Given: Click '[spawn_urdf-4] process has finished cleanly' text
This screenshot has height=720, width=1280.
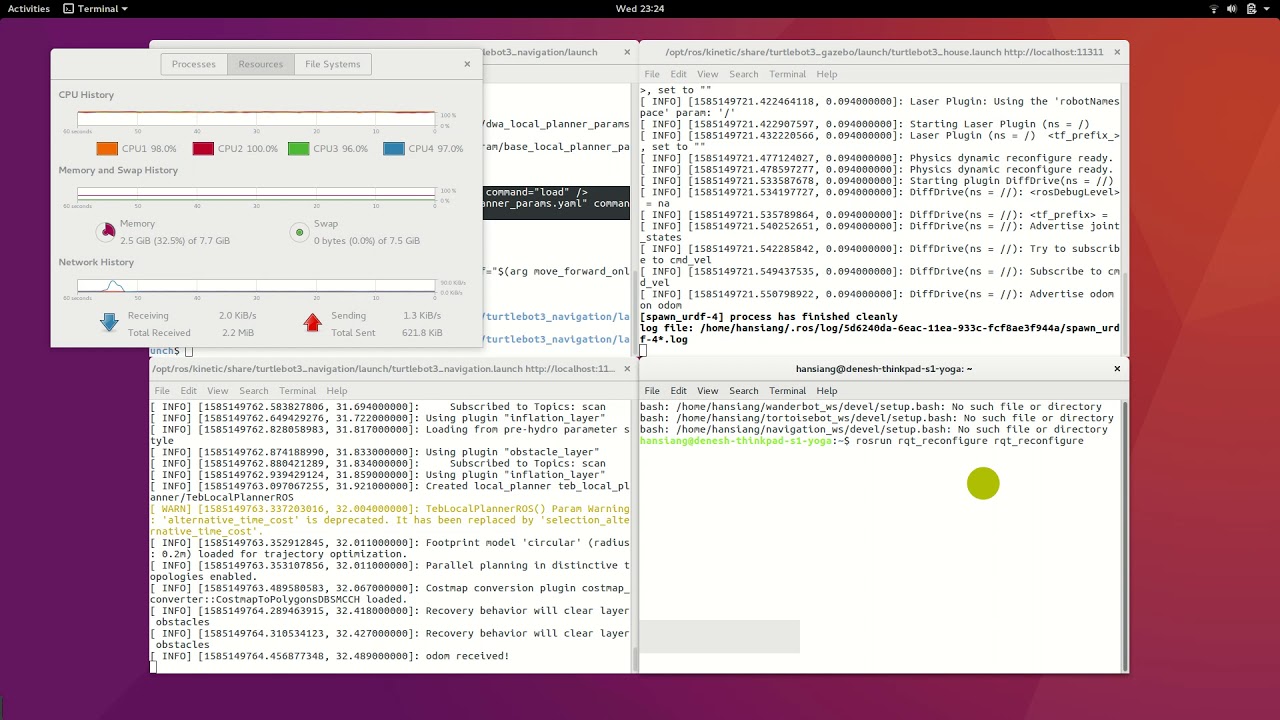Looking at the screenshot, I should click(769, 317).
